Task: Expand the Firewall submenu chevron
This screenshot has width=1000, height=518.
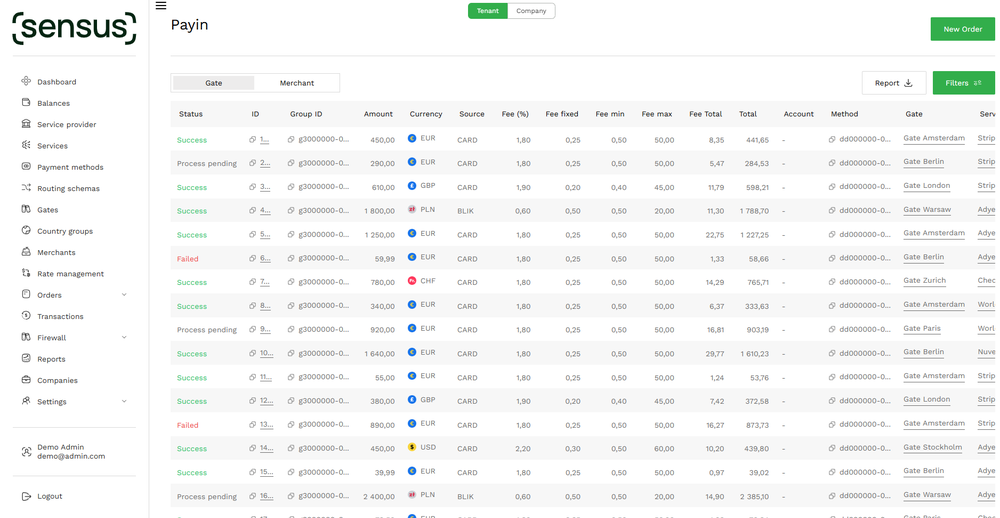Action: pos(124,337)
